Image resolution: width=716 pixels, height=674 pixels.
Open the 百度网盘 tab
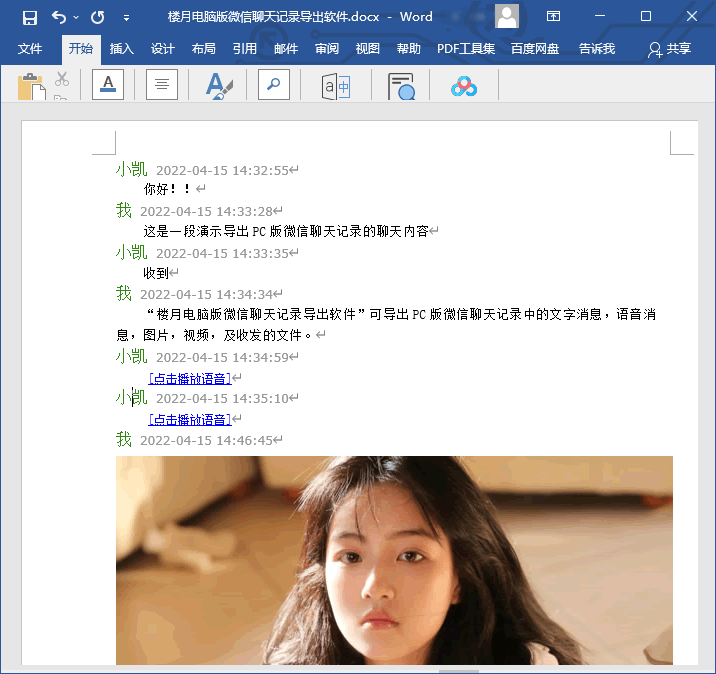(x=535, y=48)
